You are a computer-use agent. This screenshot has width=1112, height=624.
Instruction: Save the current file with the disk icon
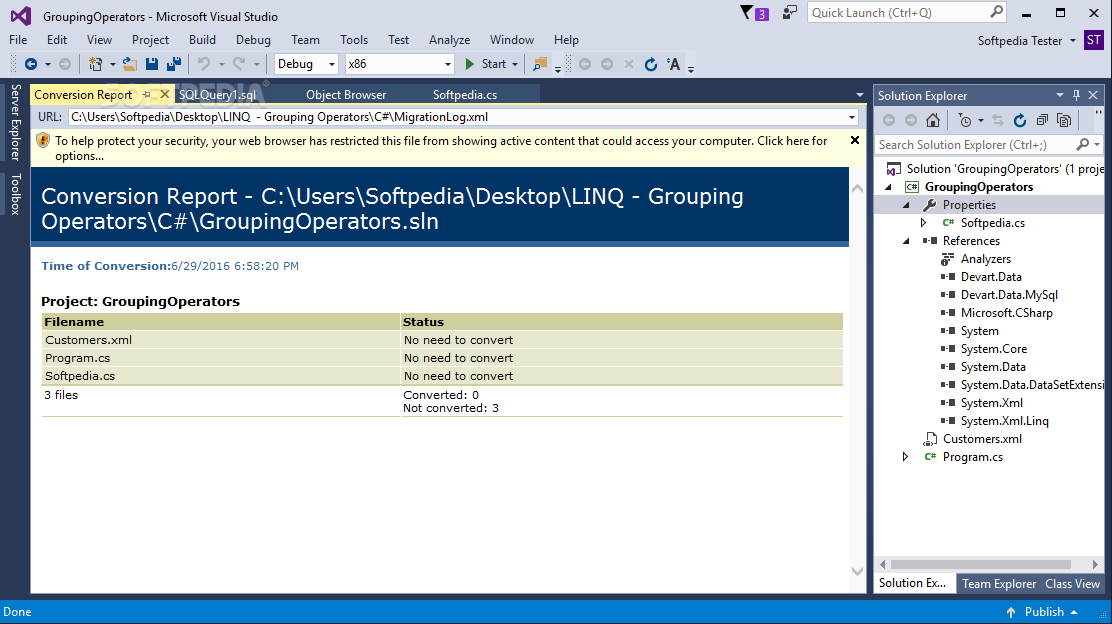point(152,64)
